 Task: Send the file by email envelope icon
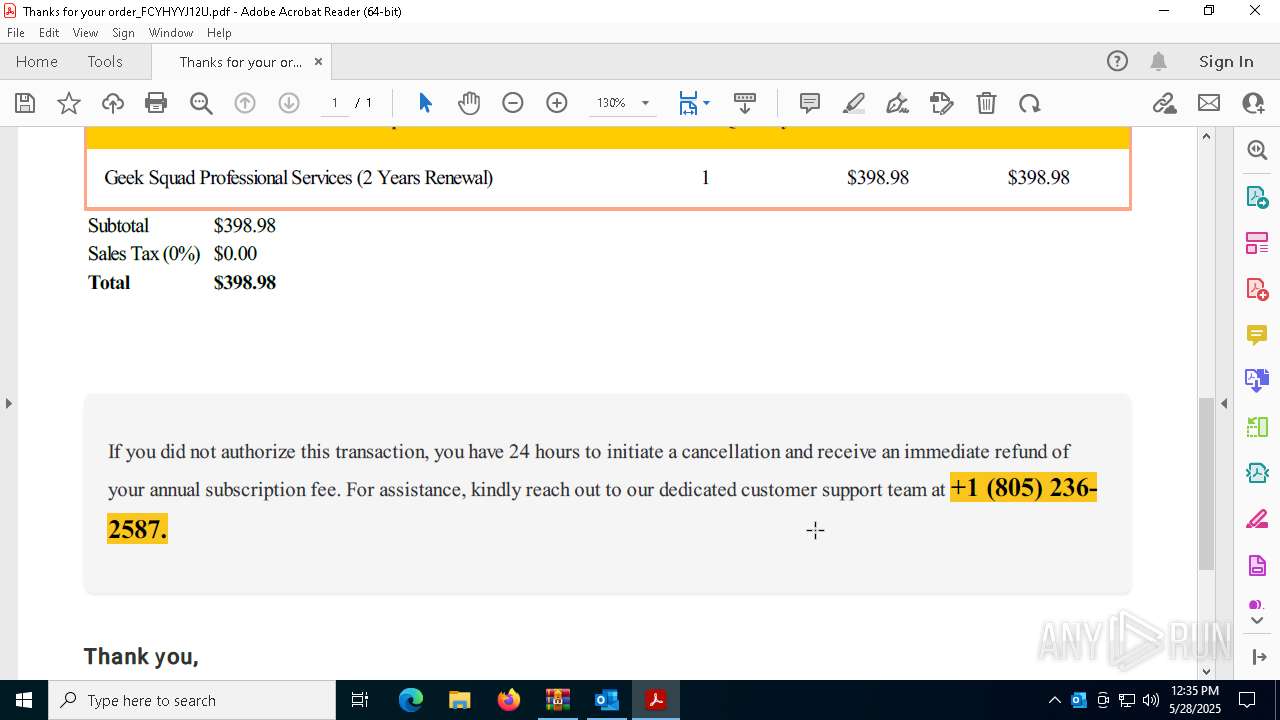(x=1209, y=103)
